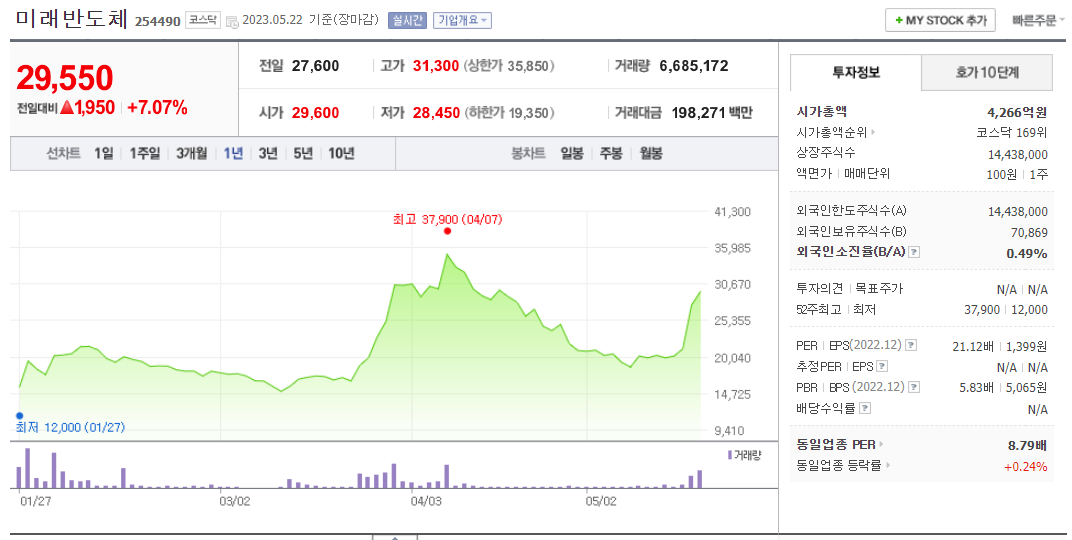Click the 저가 value 28,450
Image resolution: width=1072 pixels, height=540 pixels.
point(436,113)
